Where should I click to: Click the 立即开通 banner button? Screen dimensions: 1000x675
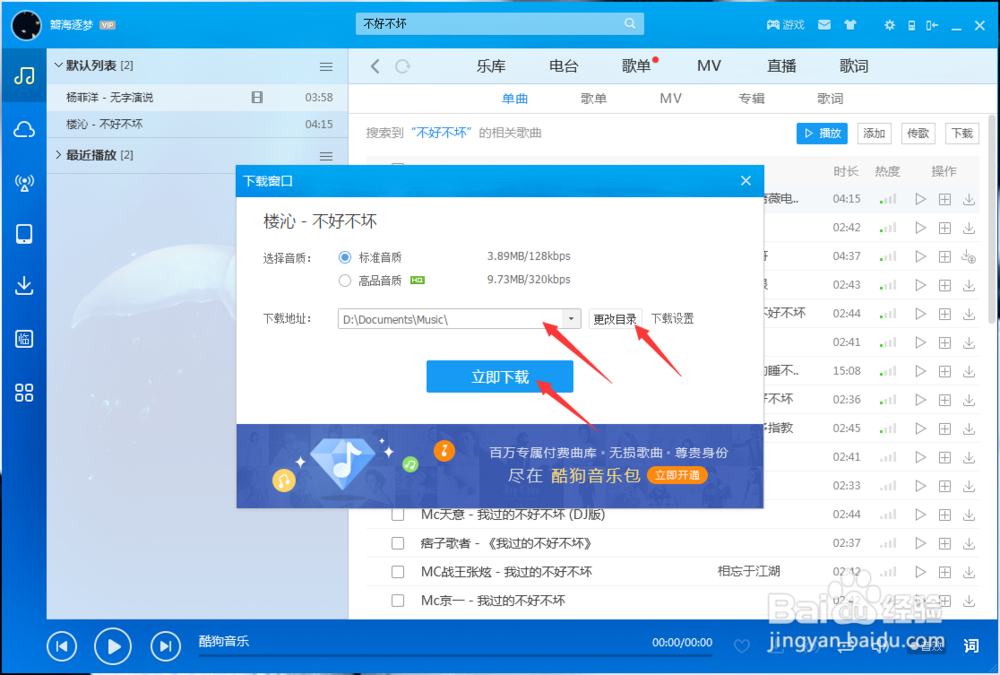coord(677,475)
